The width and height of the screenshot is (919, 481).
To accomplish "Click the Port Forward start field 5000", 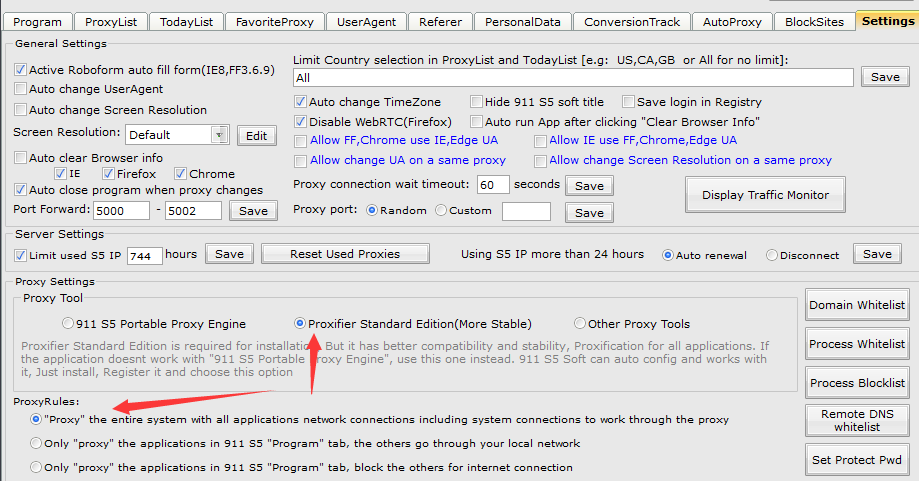I will (121, 210).
